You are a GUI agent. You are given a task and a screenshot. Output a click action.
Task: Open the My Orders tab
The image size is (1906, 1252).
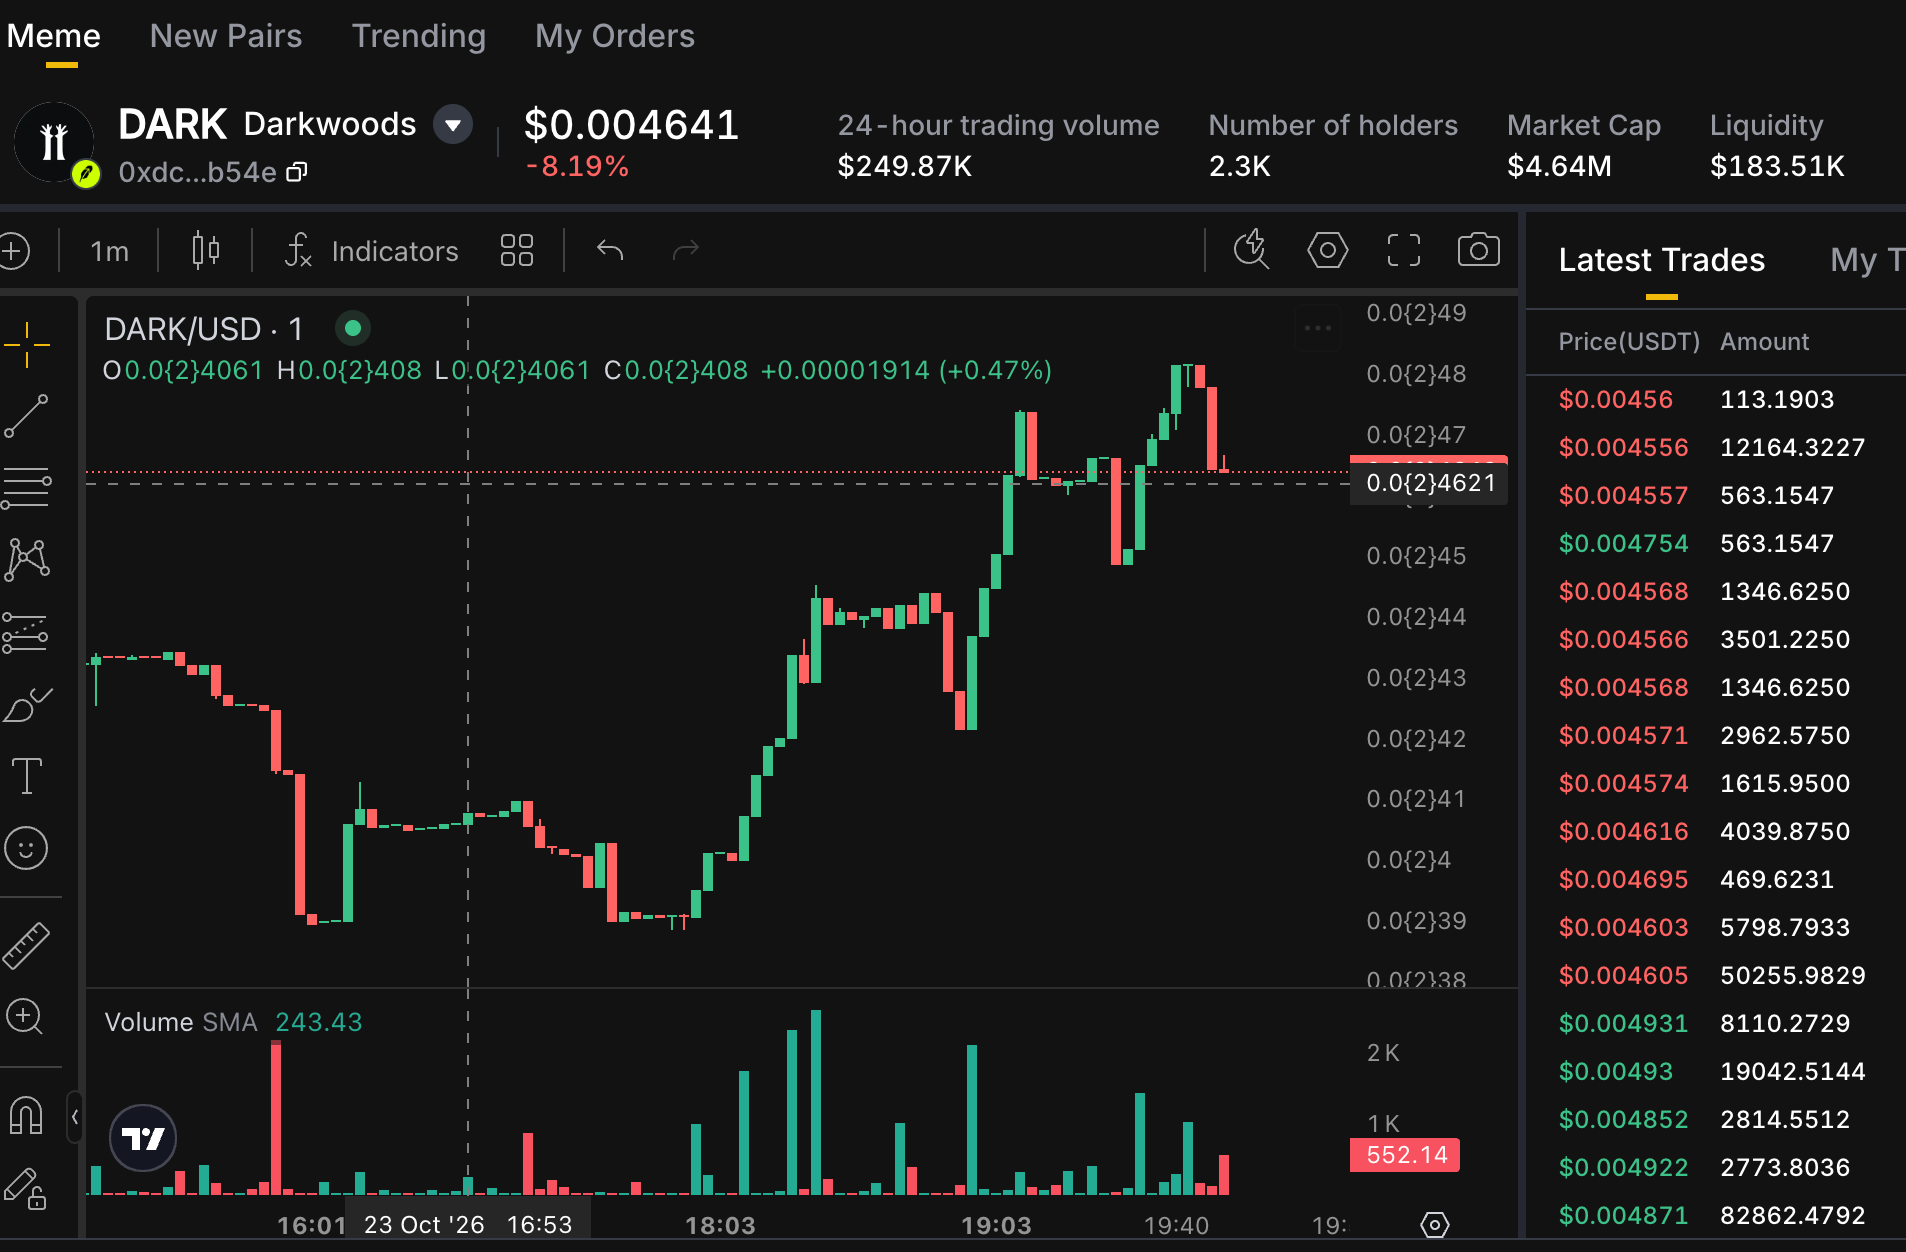tap(615, 37)
